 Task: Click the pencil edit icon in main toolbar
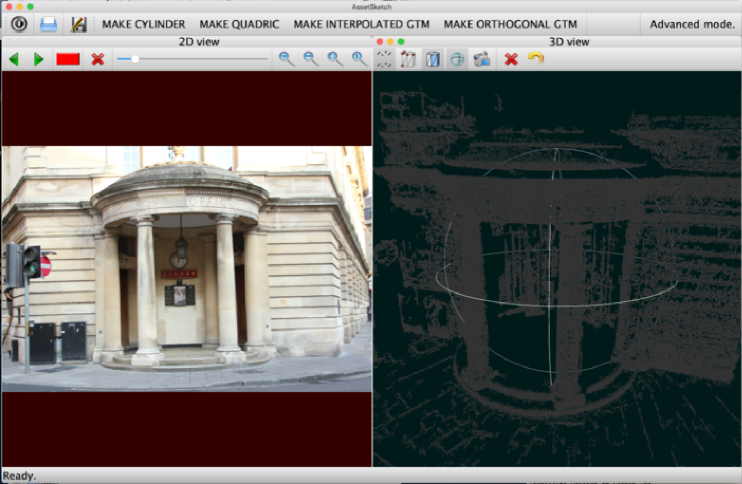point(78,24)
